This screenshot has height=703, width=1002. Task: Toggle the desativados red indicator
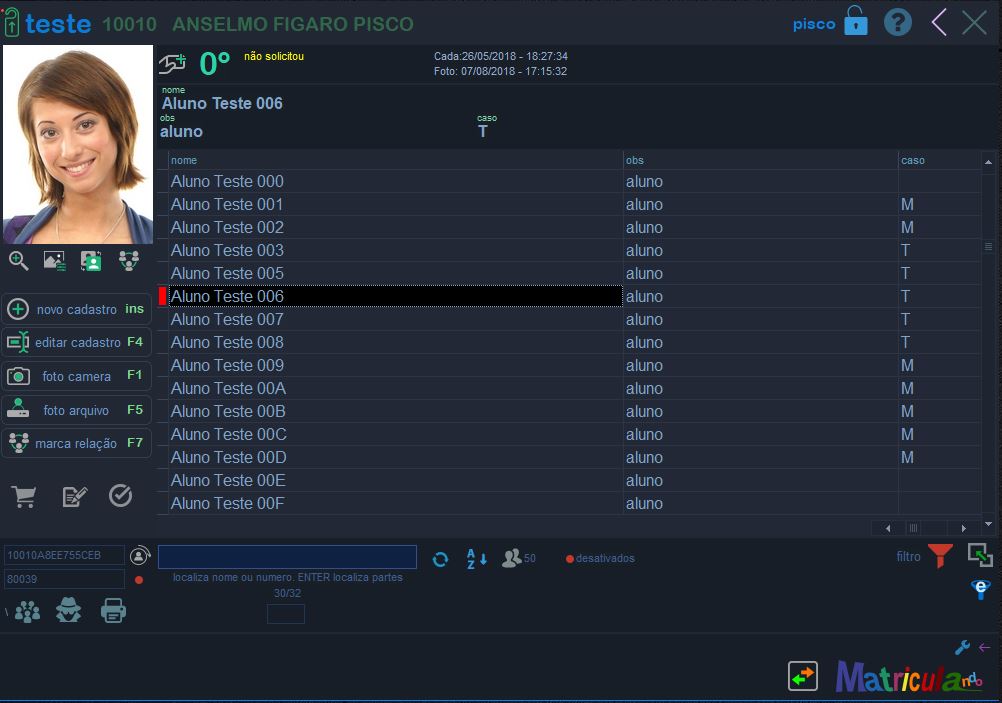(x=570, y=559)
